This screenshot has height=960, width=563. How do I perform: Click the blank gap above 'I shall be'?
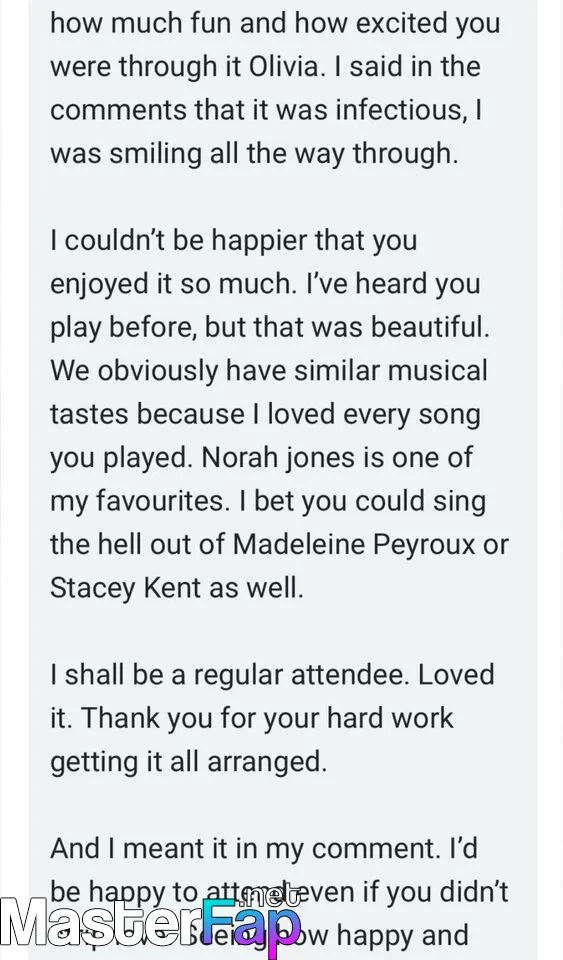[282, 632]
